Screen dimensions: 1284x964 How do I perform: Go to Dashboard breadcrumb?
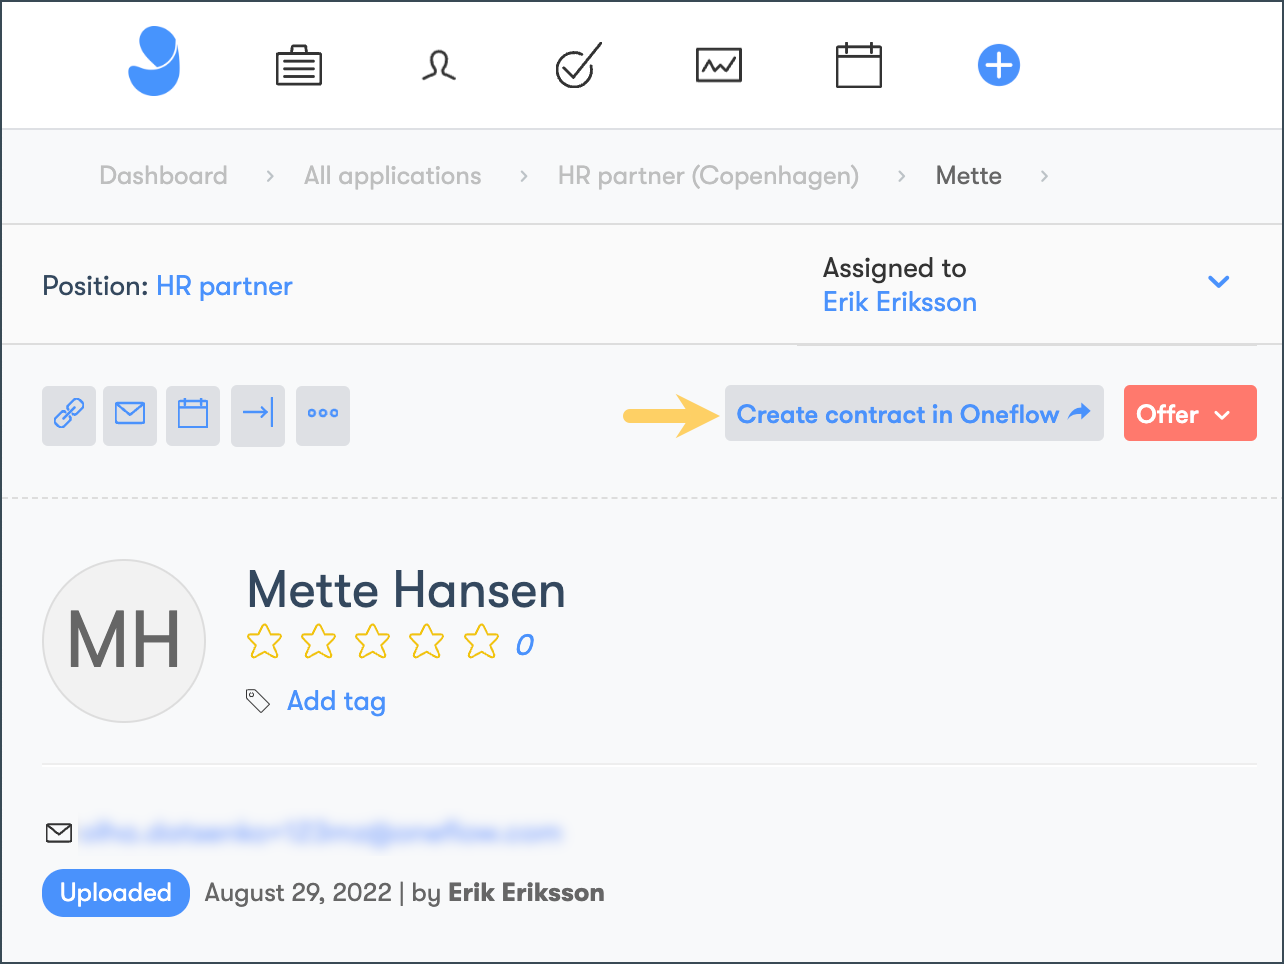(164, 176)
